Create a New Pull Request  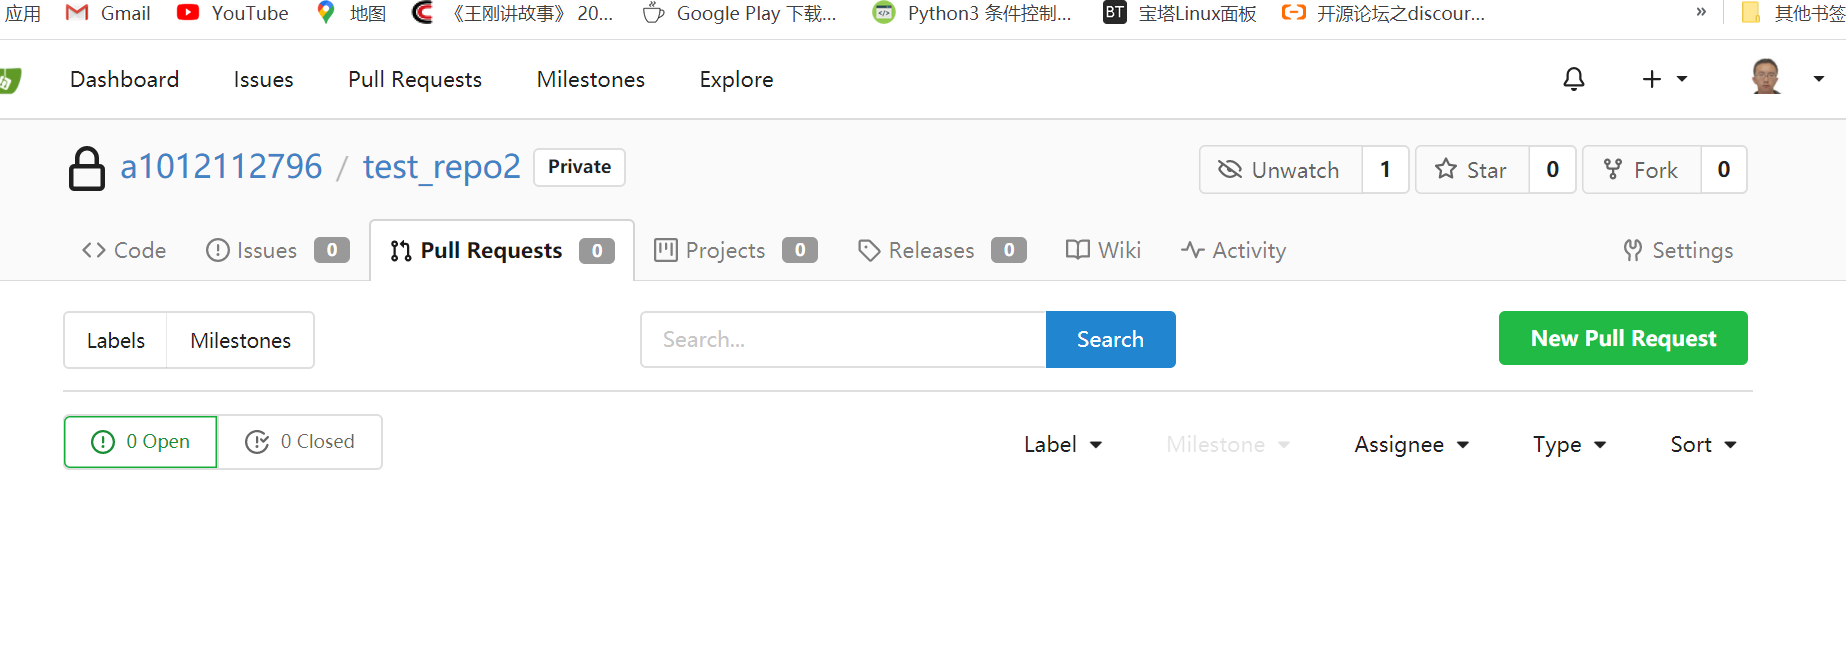(1623, 338)
